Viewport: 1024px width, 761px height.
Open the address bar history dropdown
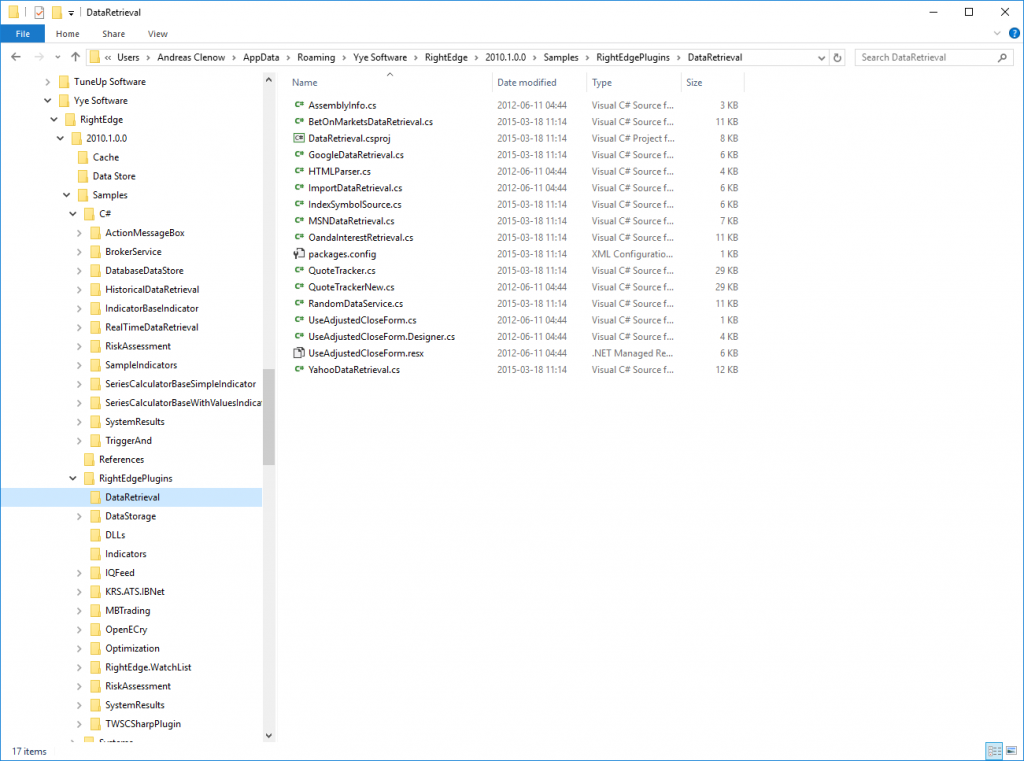[x=822, y=57]
